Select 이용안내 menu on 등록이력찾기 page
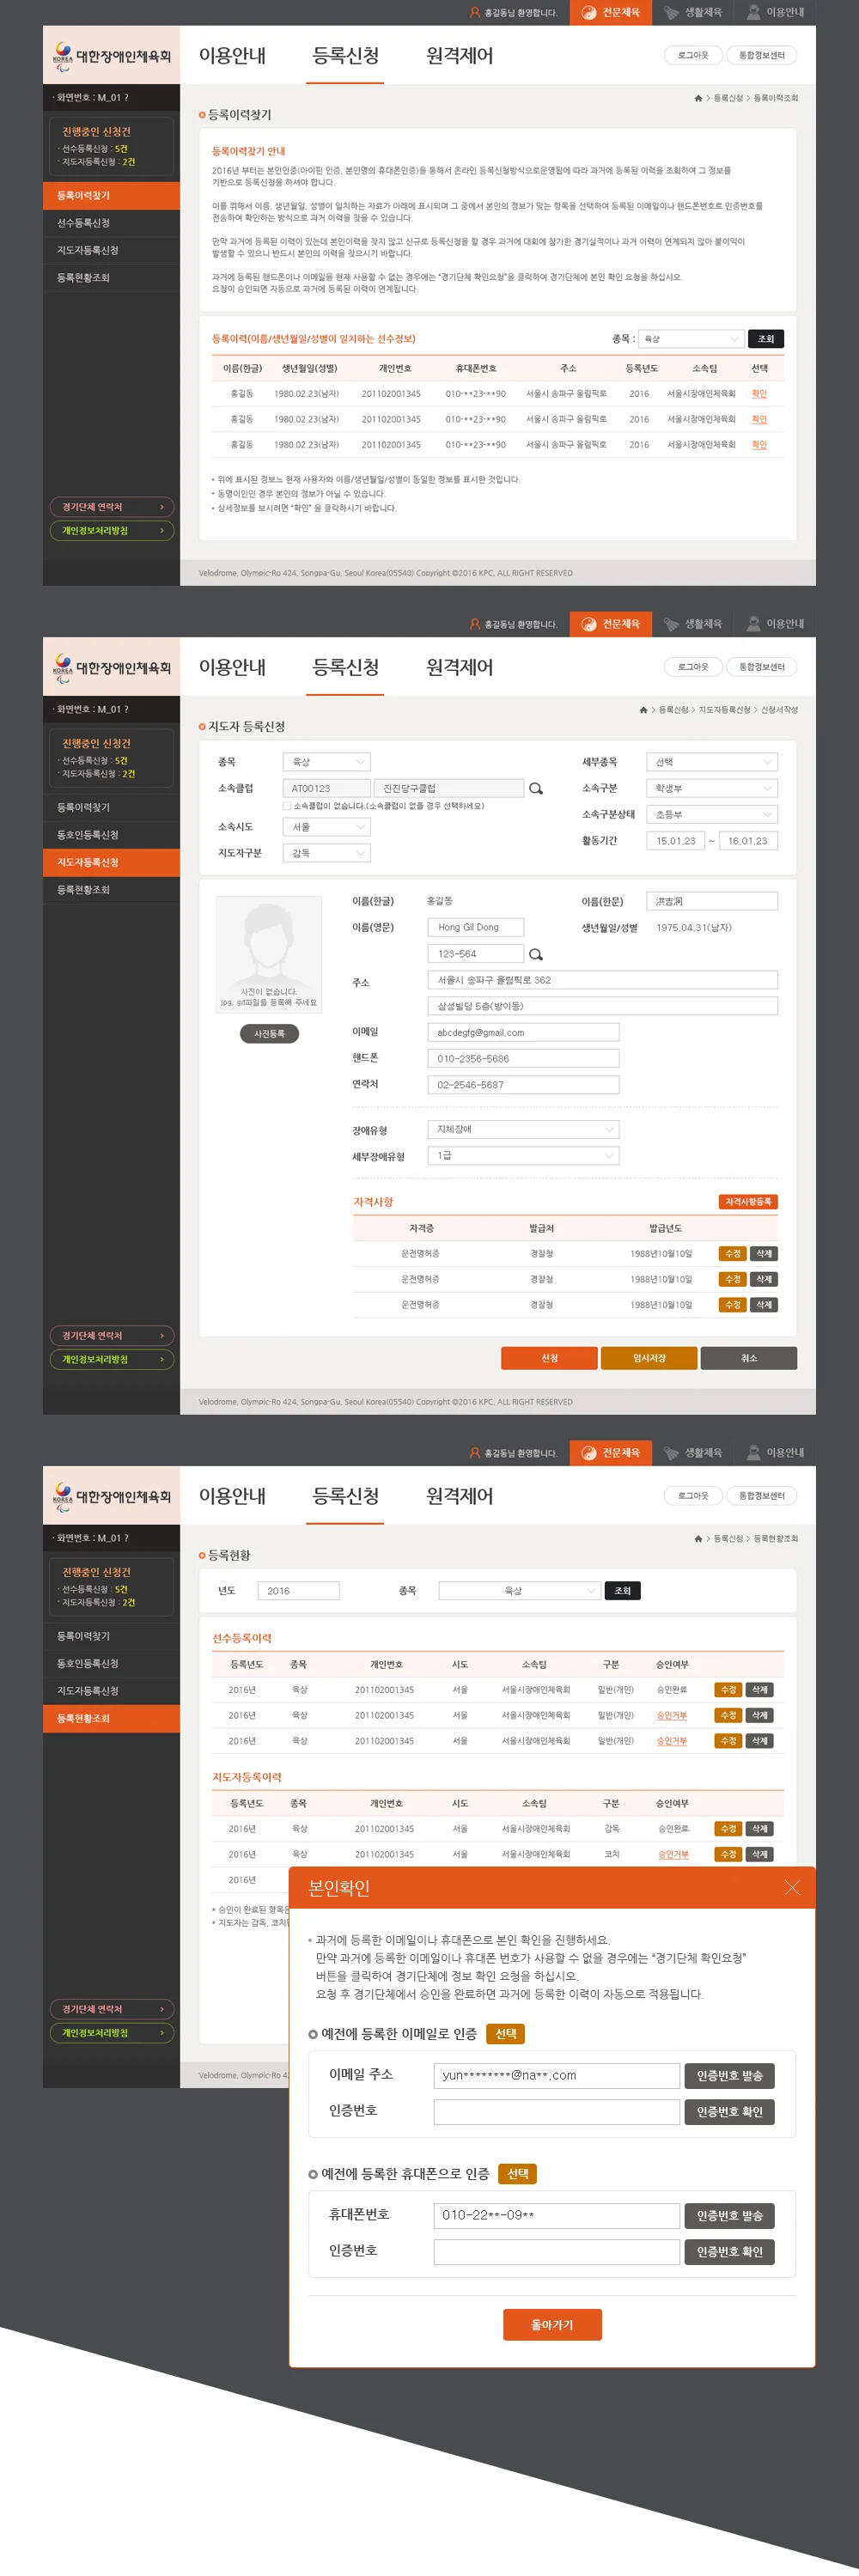 pos(232,56)
